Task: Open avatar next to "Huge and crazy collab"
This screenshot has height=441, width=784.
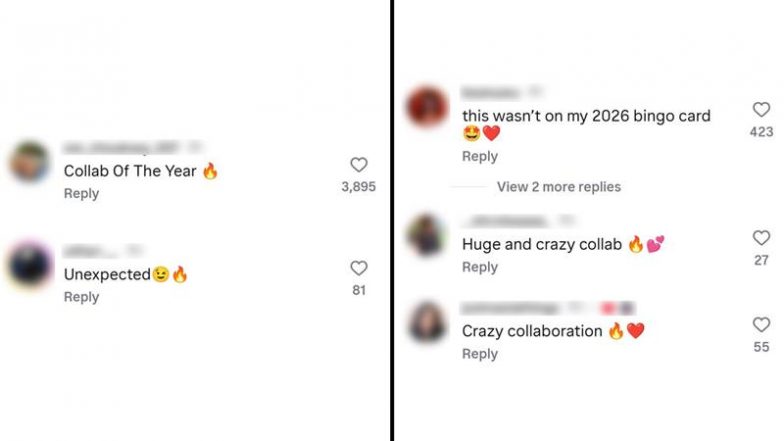Action: pyautogui.click(x=428, y=236)
